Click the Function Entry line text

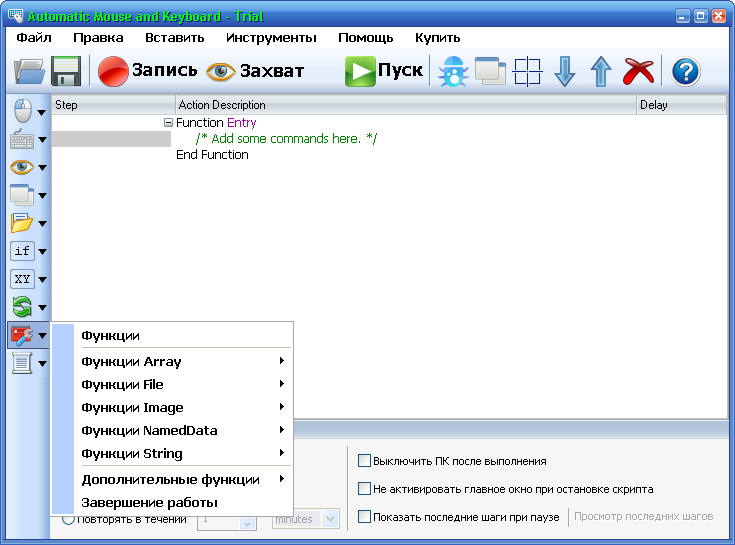(x=216, y=123)
